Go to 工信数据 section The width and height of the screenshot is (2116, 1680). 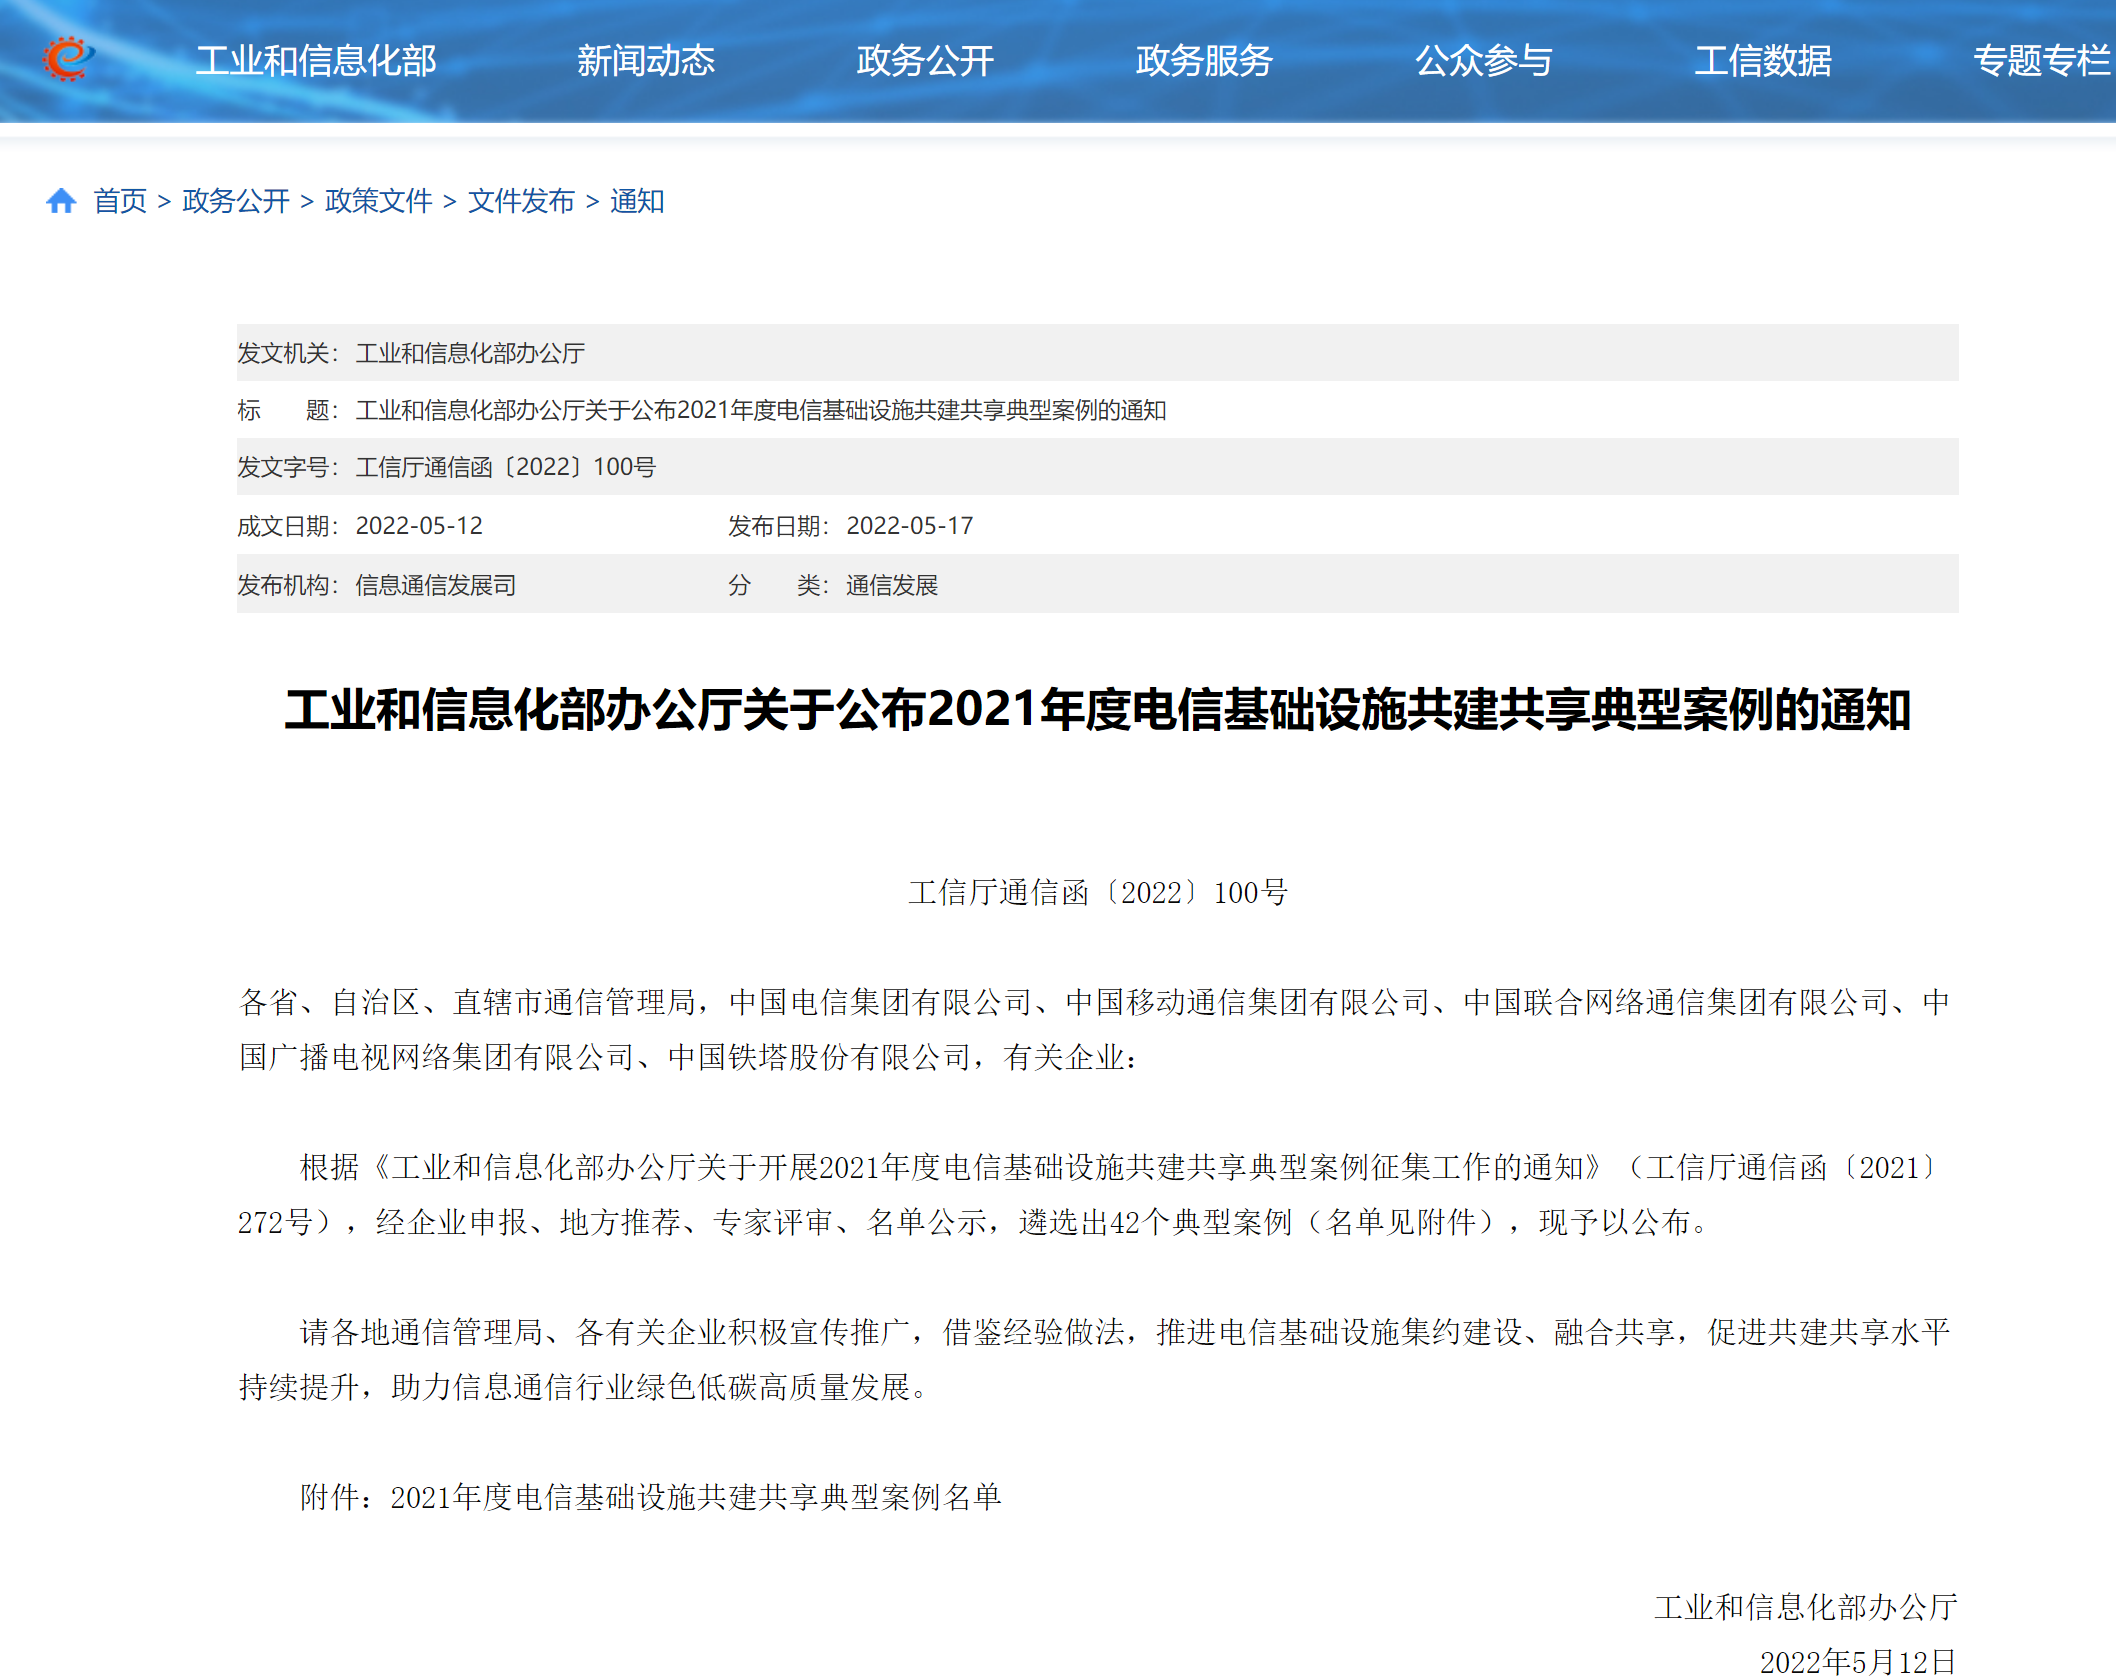(1763, 61)
